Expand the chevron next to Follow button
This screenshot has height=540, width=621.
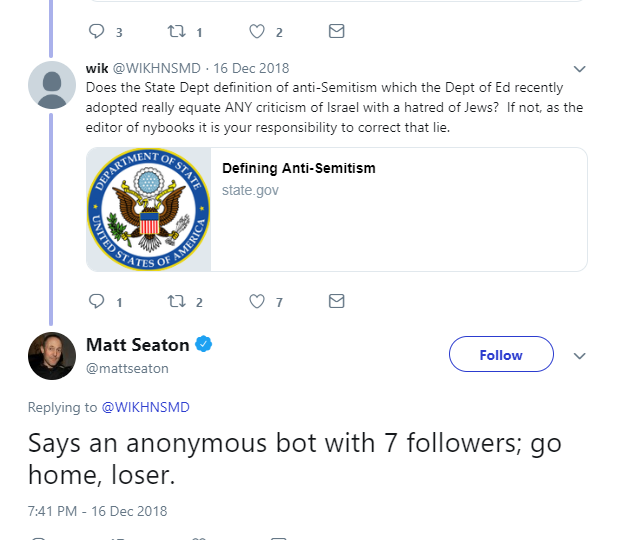click(578, 356)
